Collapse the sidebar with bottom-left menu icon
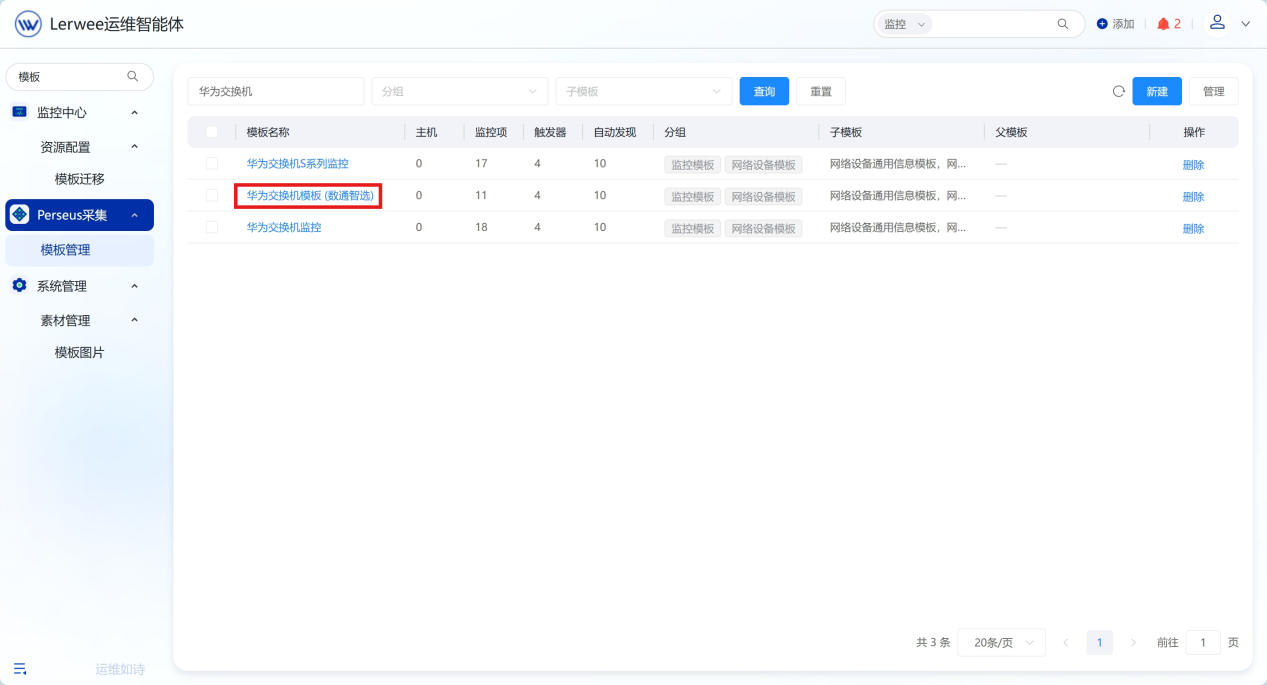 pyautogui.click(x=20, y=669)
